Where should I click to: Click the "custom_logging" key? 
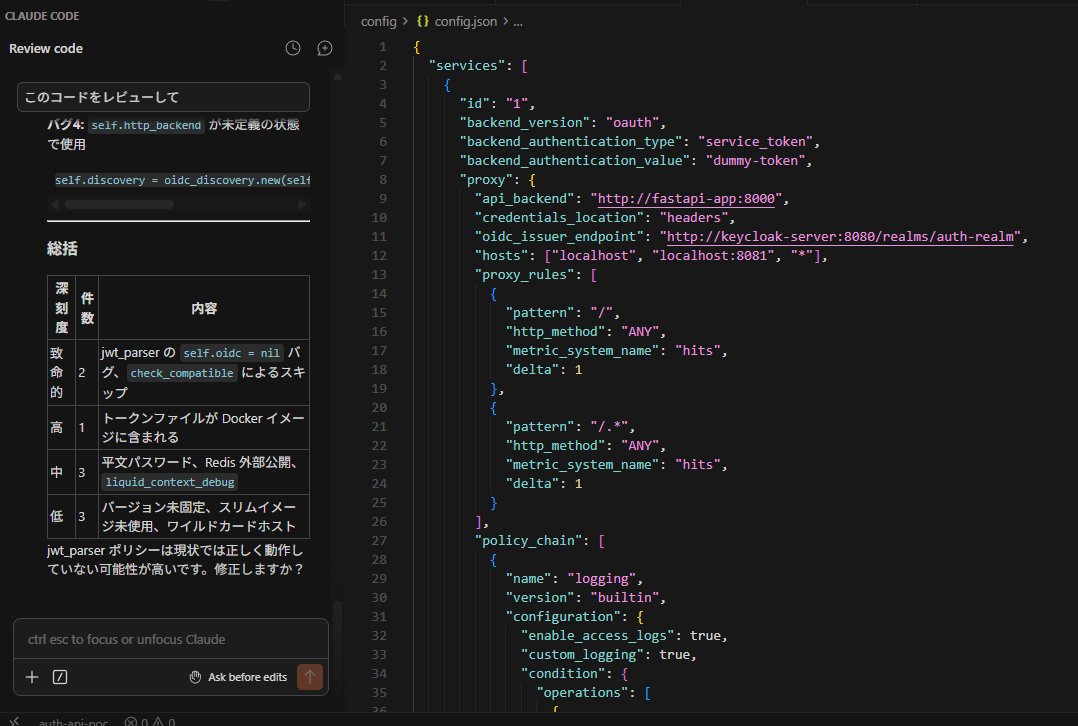(582, 655)
